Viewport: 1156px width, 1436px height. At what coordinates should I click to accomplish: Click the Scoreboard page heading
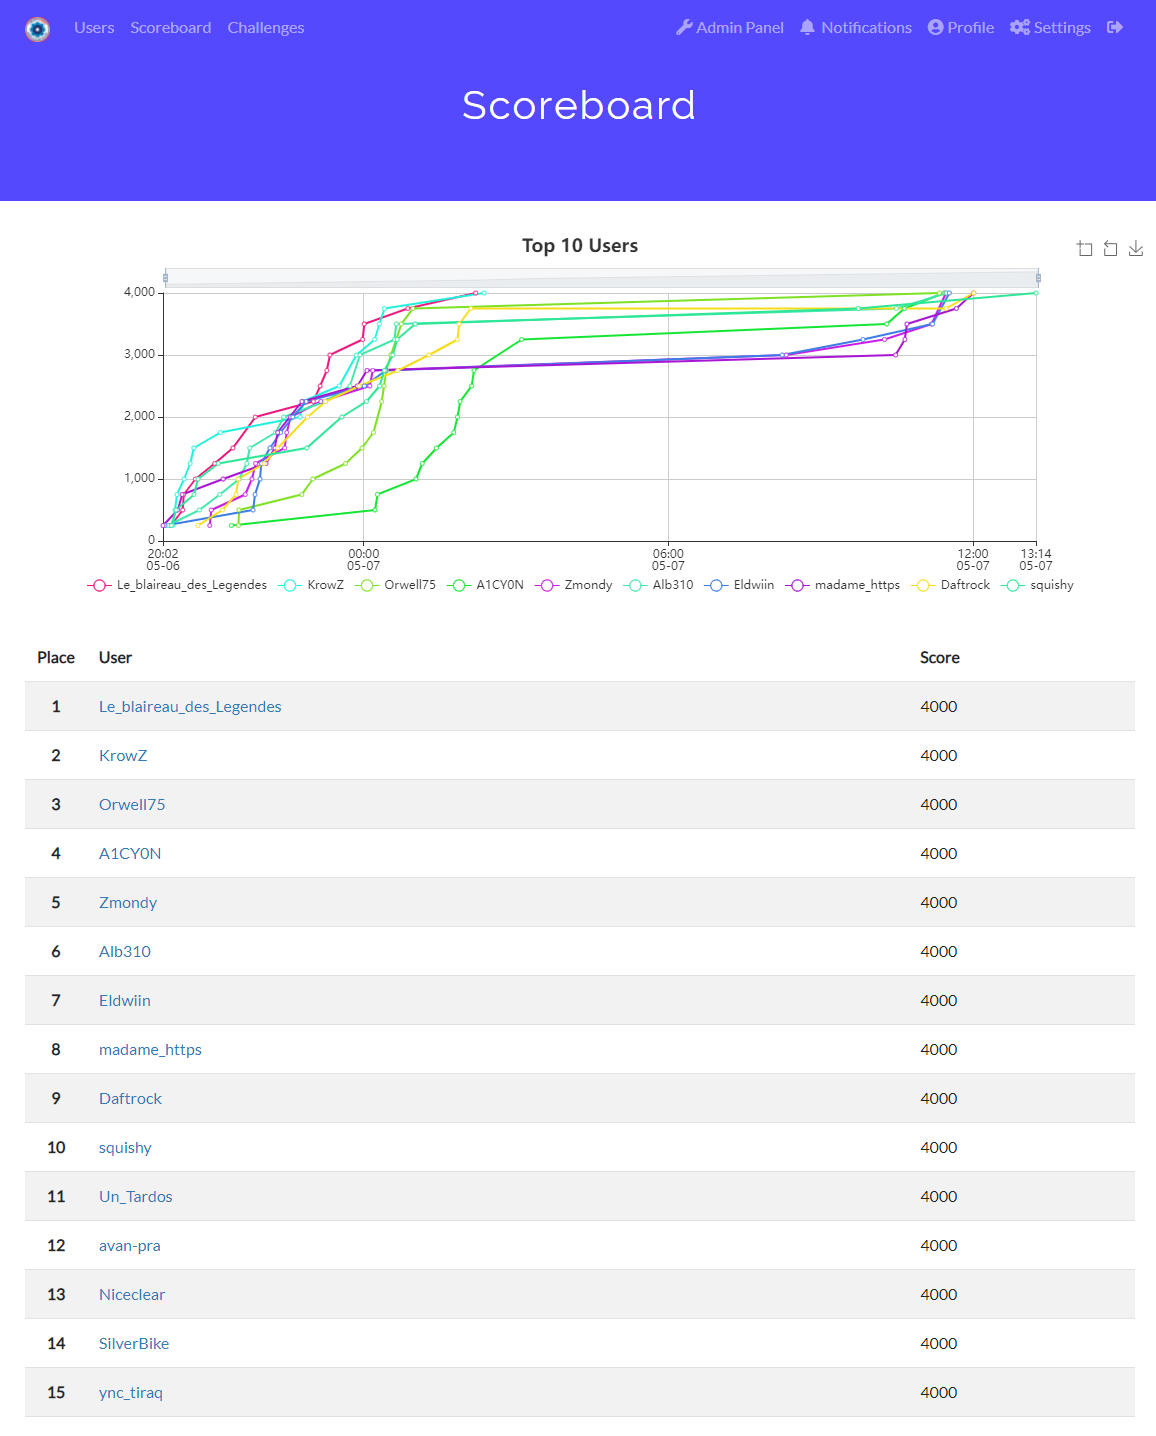tap(579, 105)
